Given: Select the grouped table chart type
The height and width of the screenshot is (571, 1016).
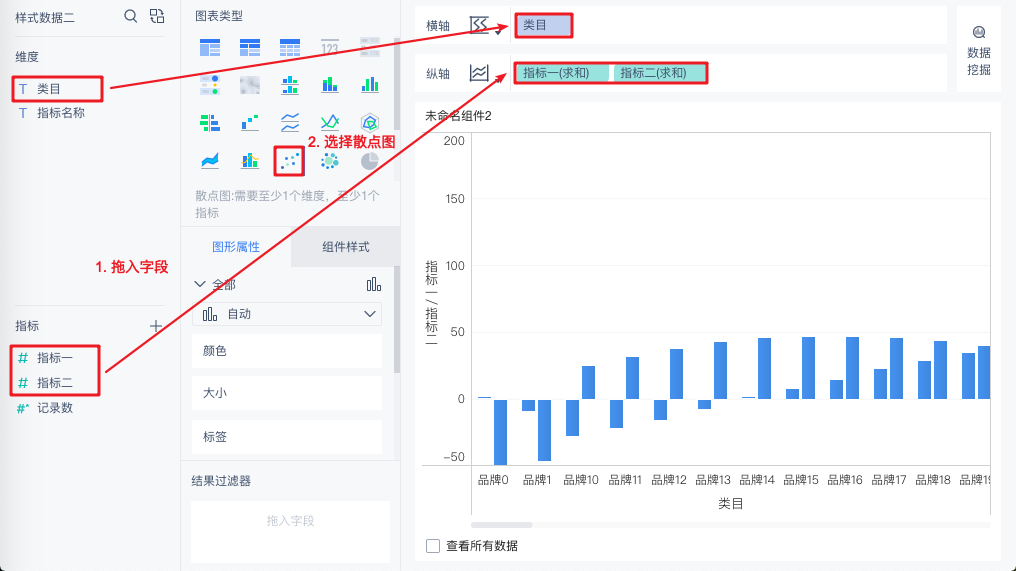Looking at the screenshot, I should click(x=210, y=47).
